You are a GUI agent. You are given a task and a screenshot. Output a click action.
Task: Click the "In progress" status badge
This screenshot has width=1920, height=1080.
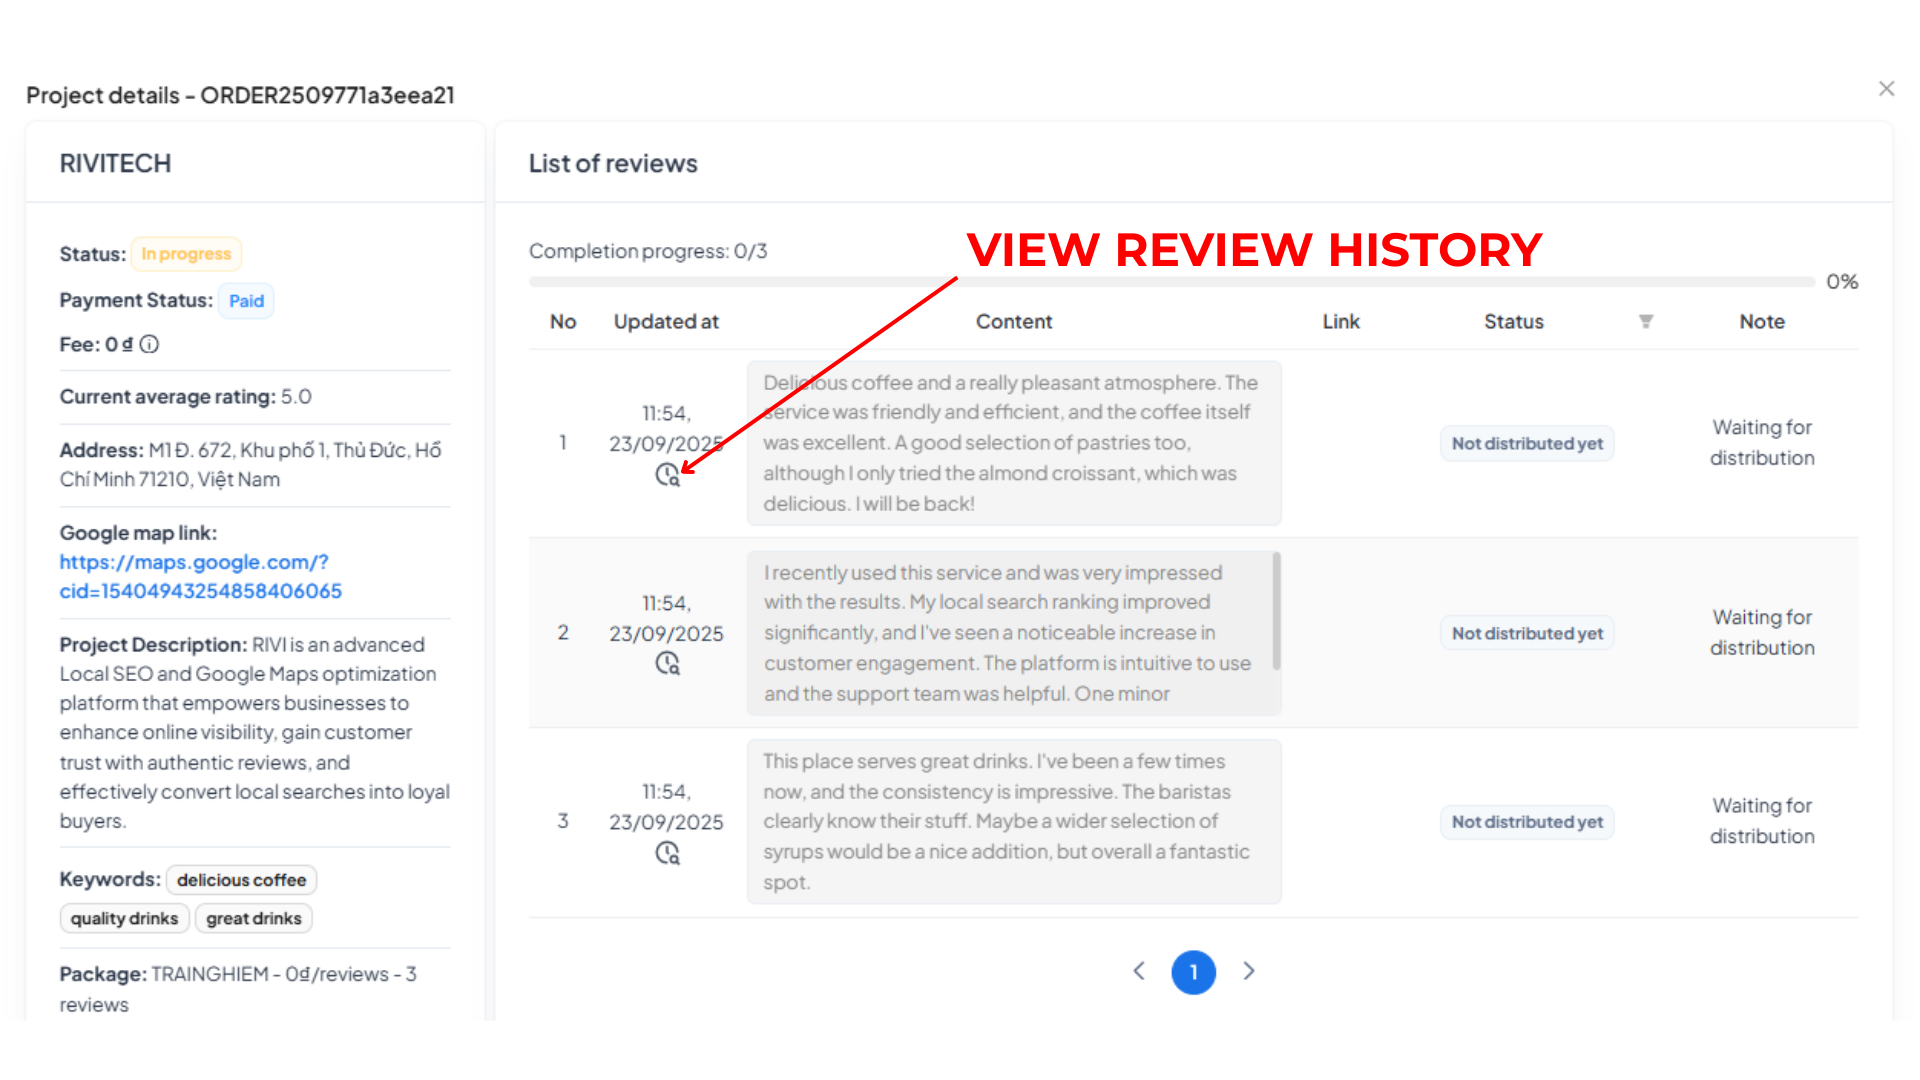tap(186, 254)
